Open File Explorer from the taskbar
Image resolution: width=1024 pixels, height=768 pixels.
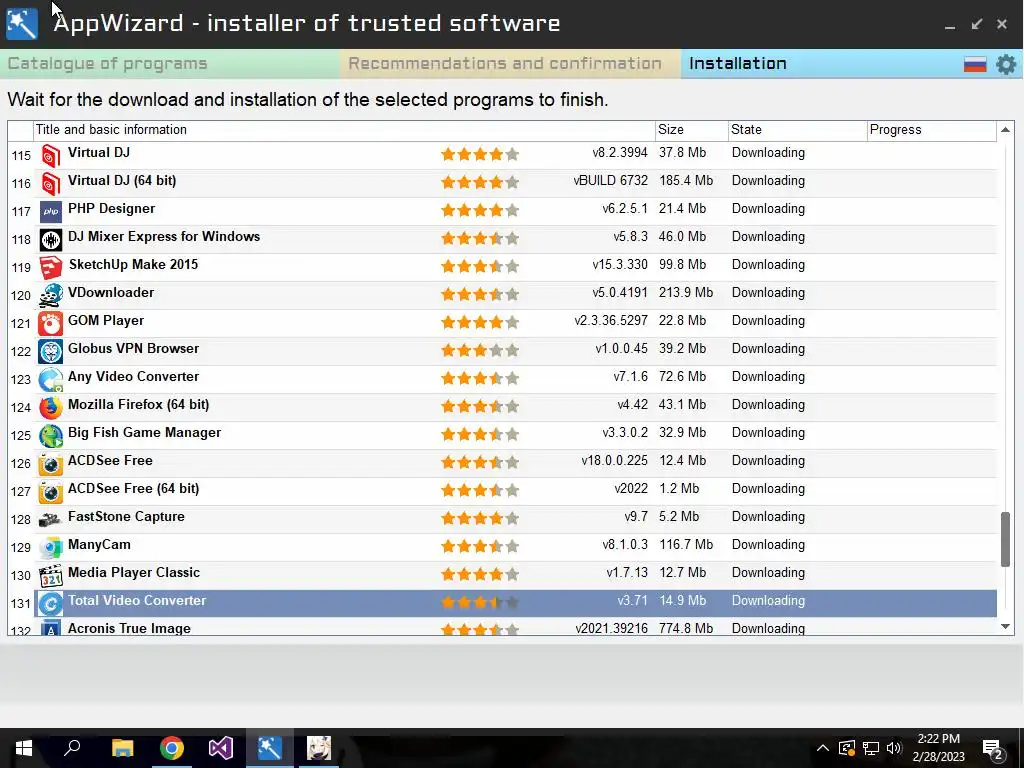(123, 748)
